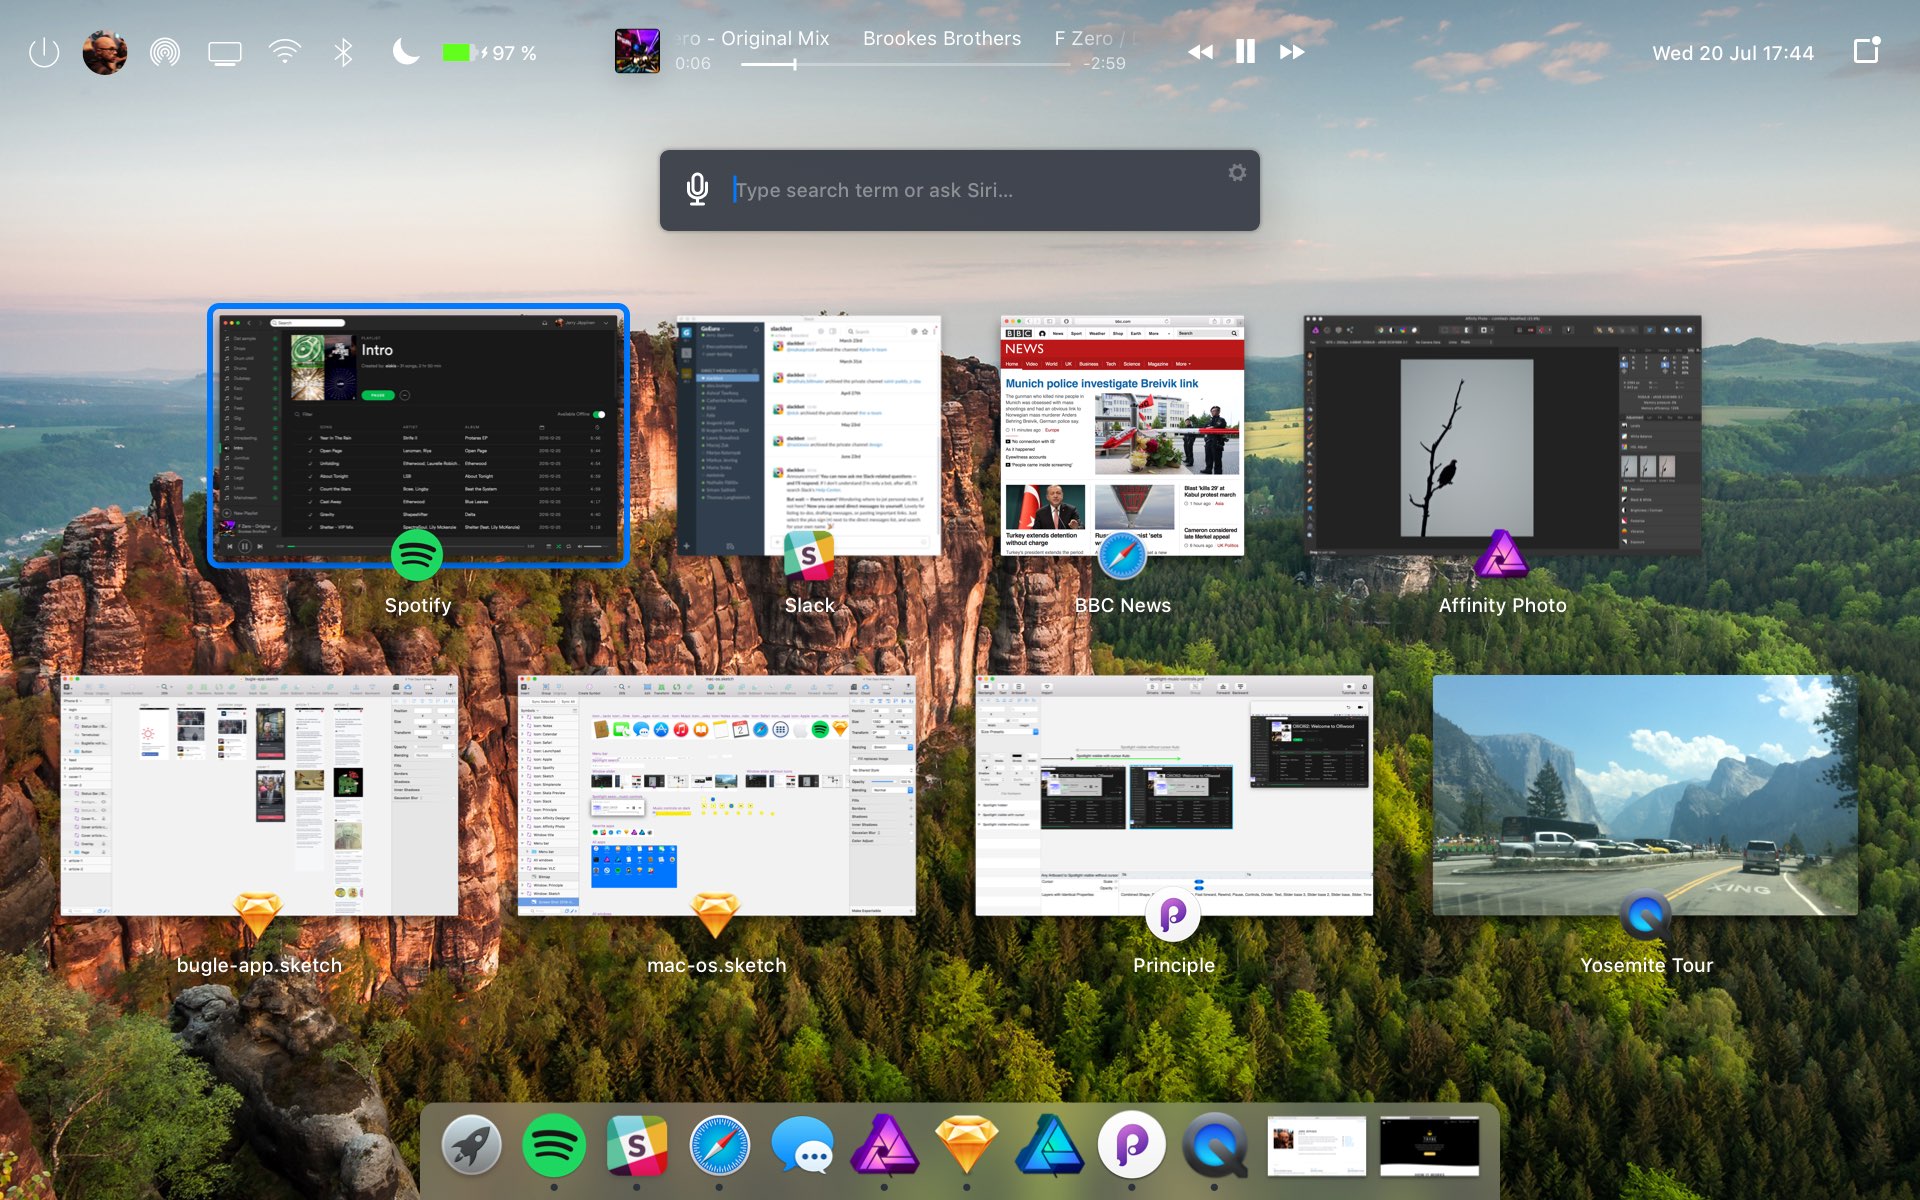The width and height of the screenshot is (1920, 1200).
Task: Seek in the top bar track progress slider
Action: coord(905,64)
